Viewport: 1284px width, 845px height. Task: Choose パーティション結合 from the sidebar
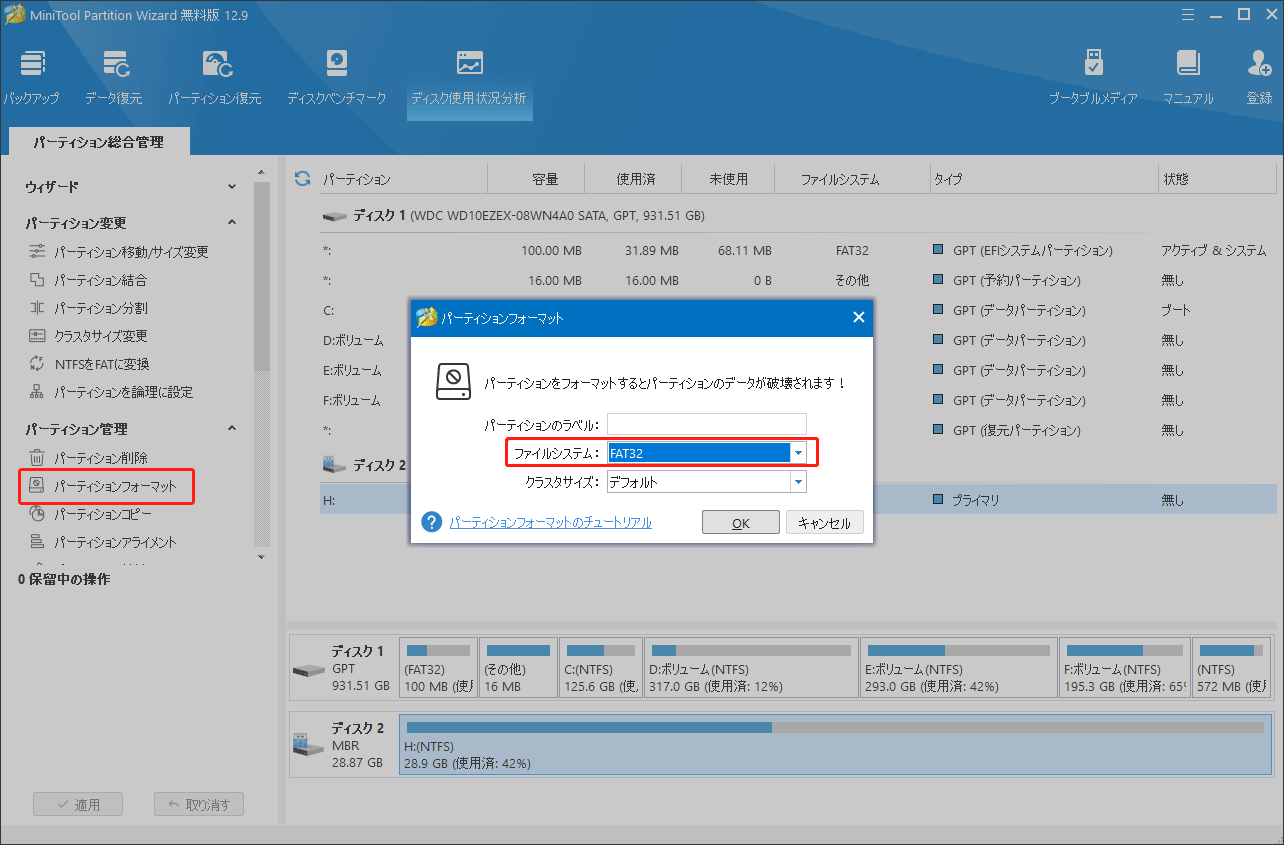(x=88, y=280)
